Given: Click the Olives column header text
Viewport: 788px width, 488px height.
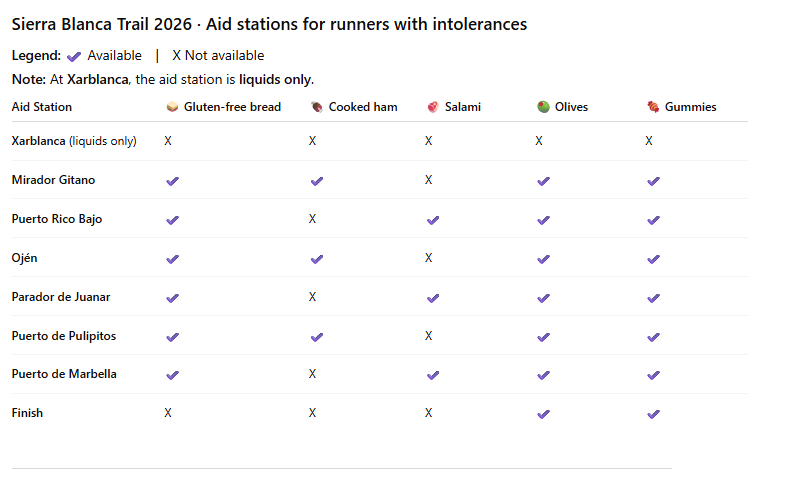Looking at the screenshot, I should [571, 107].
